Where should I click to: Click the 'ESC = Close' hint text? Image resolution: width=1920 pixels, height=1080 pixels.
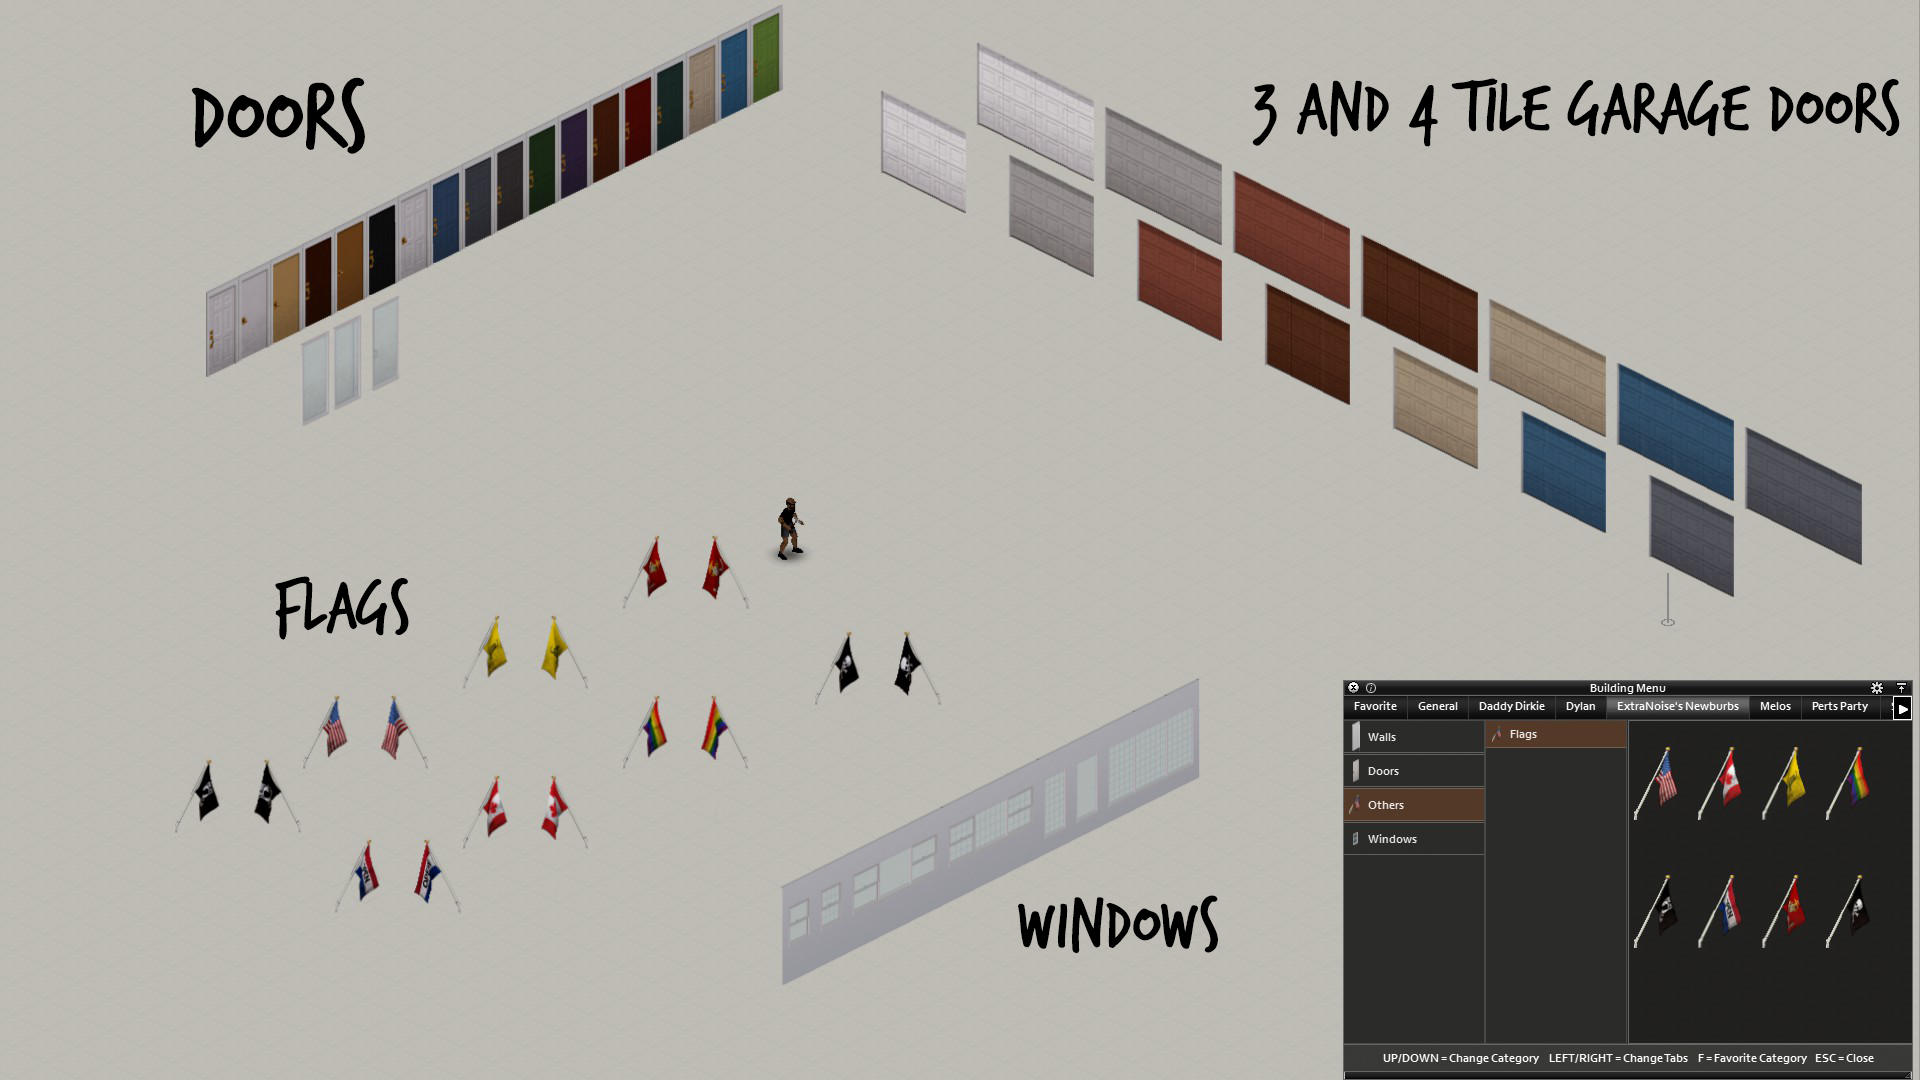[1844, 1058]
